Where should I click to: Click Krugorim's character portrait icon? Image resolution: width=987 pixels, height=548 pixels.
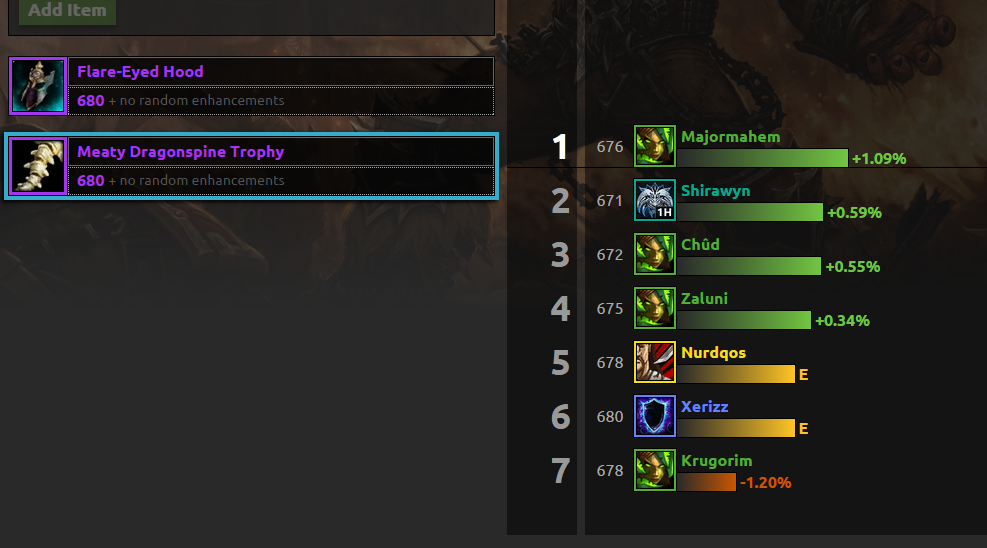tap(655, 470)
